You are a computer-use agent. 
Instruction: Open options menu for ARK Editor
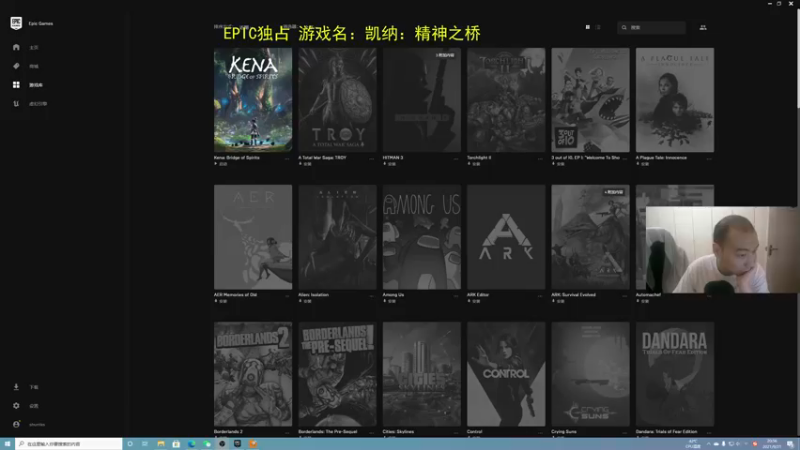point(540,295)
